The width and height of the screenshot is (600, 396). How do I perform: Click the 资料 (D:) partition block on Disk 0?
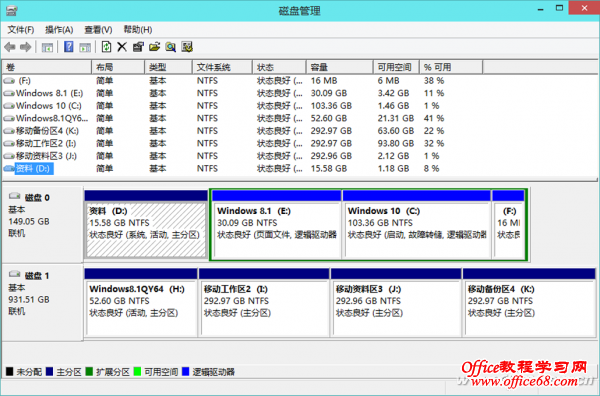pos(146,225)
